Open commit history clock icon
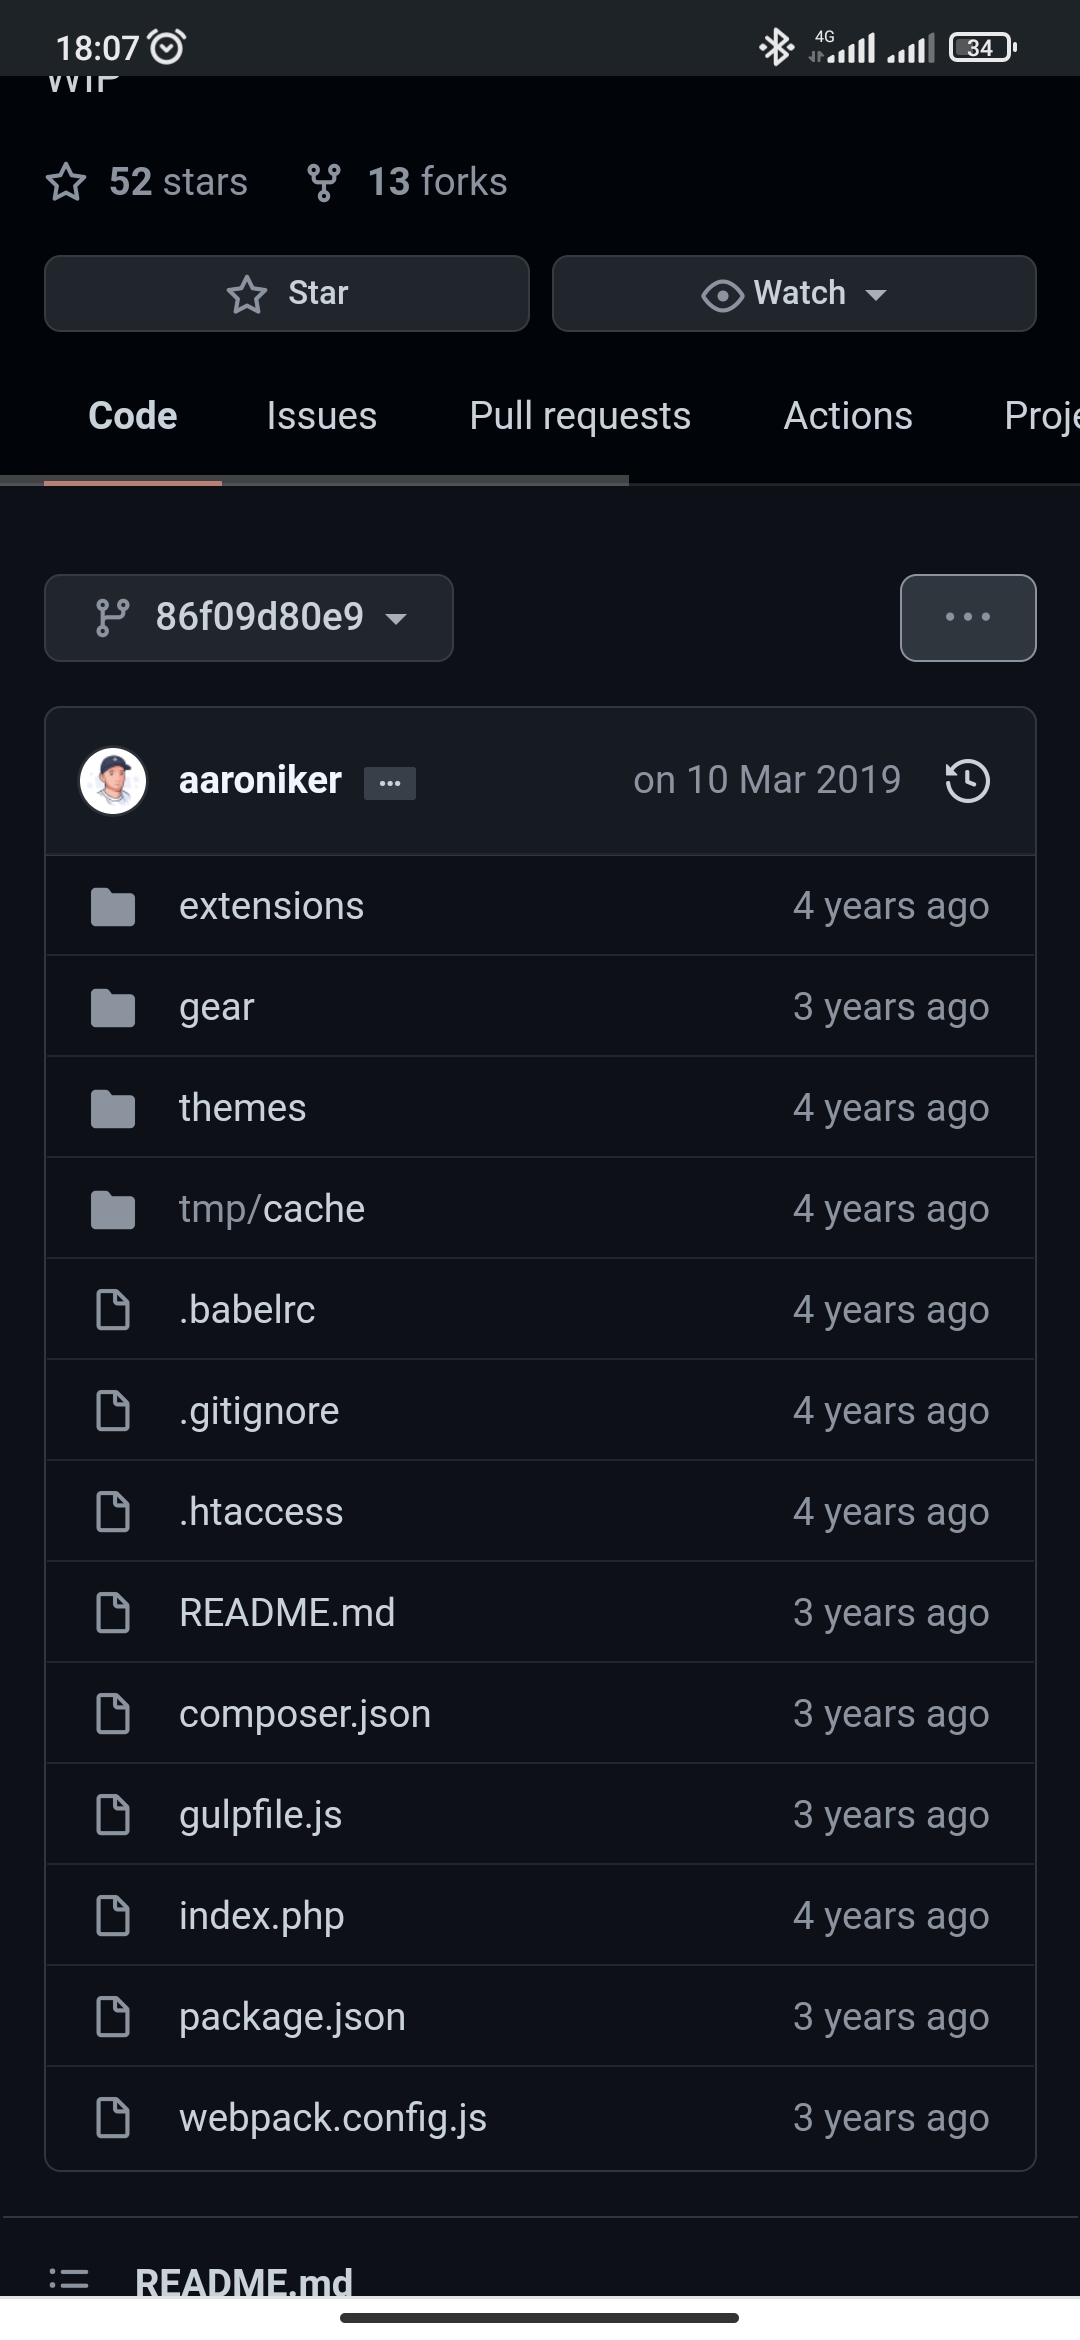1080x2340 pixels. [x=967, y=781]
